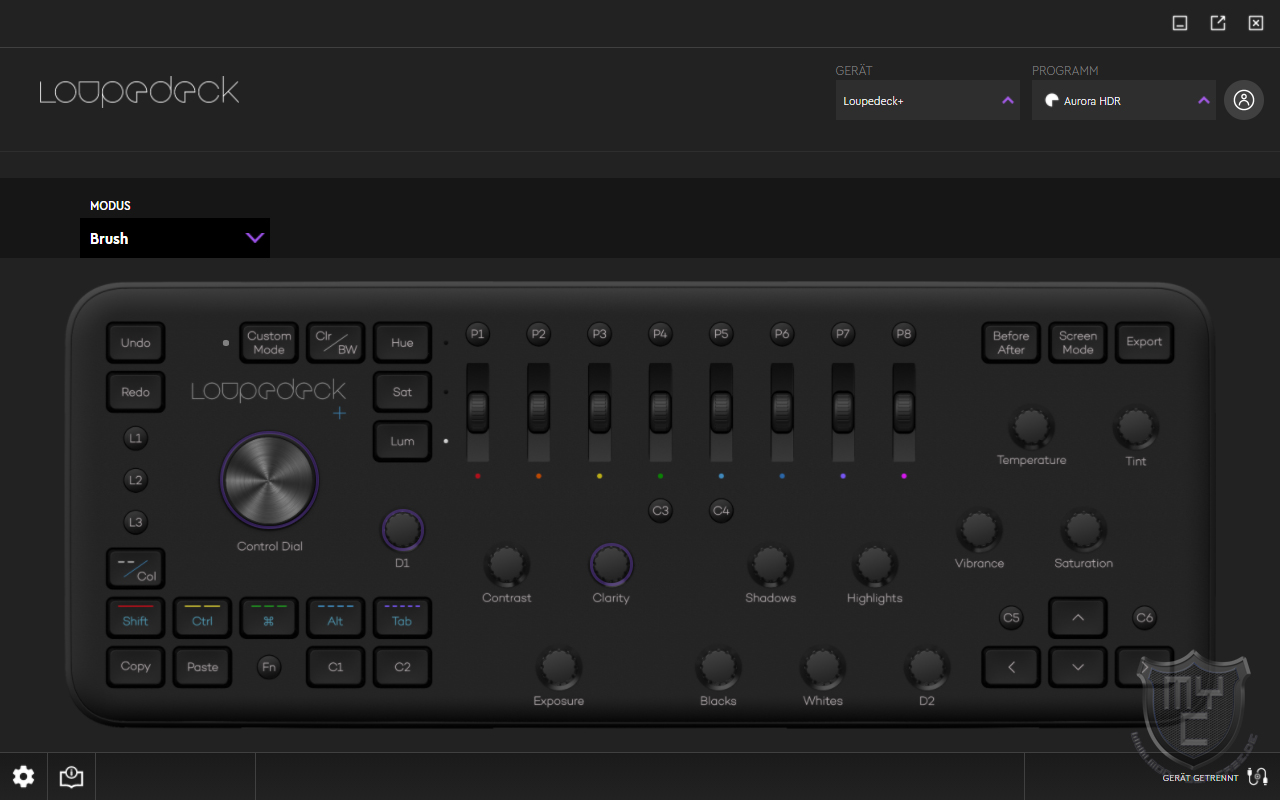The width and height of the screenshot is (1280, 800).
Task: Click the round Fn button
Action: tap(269, 667)
